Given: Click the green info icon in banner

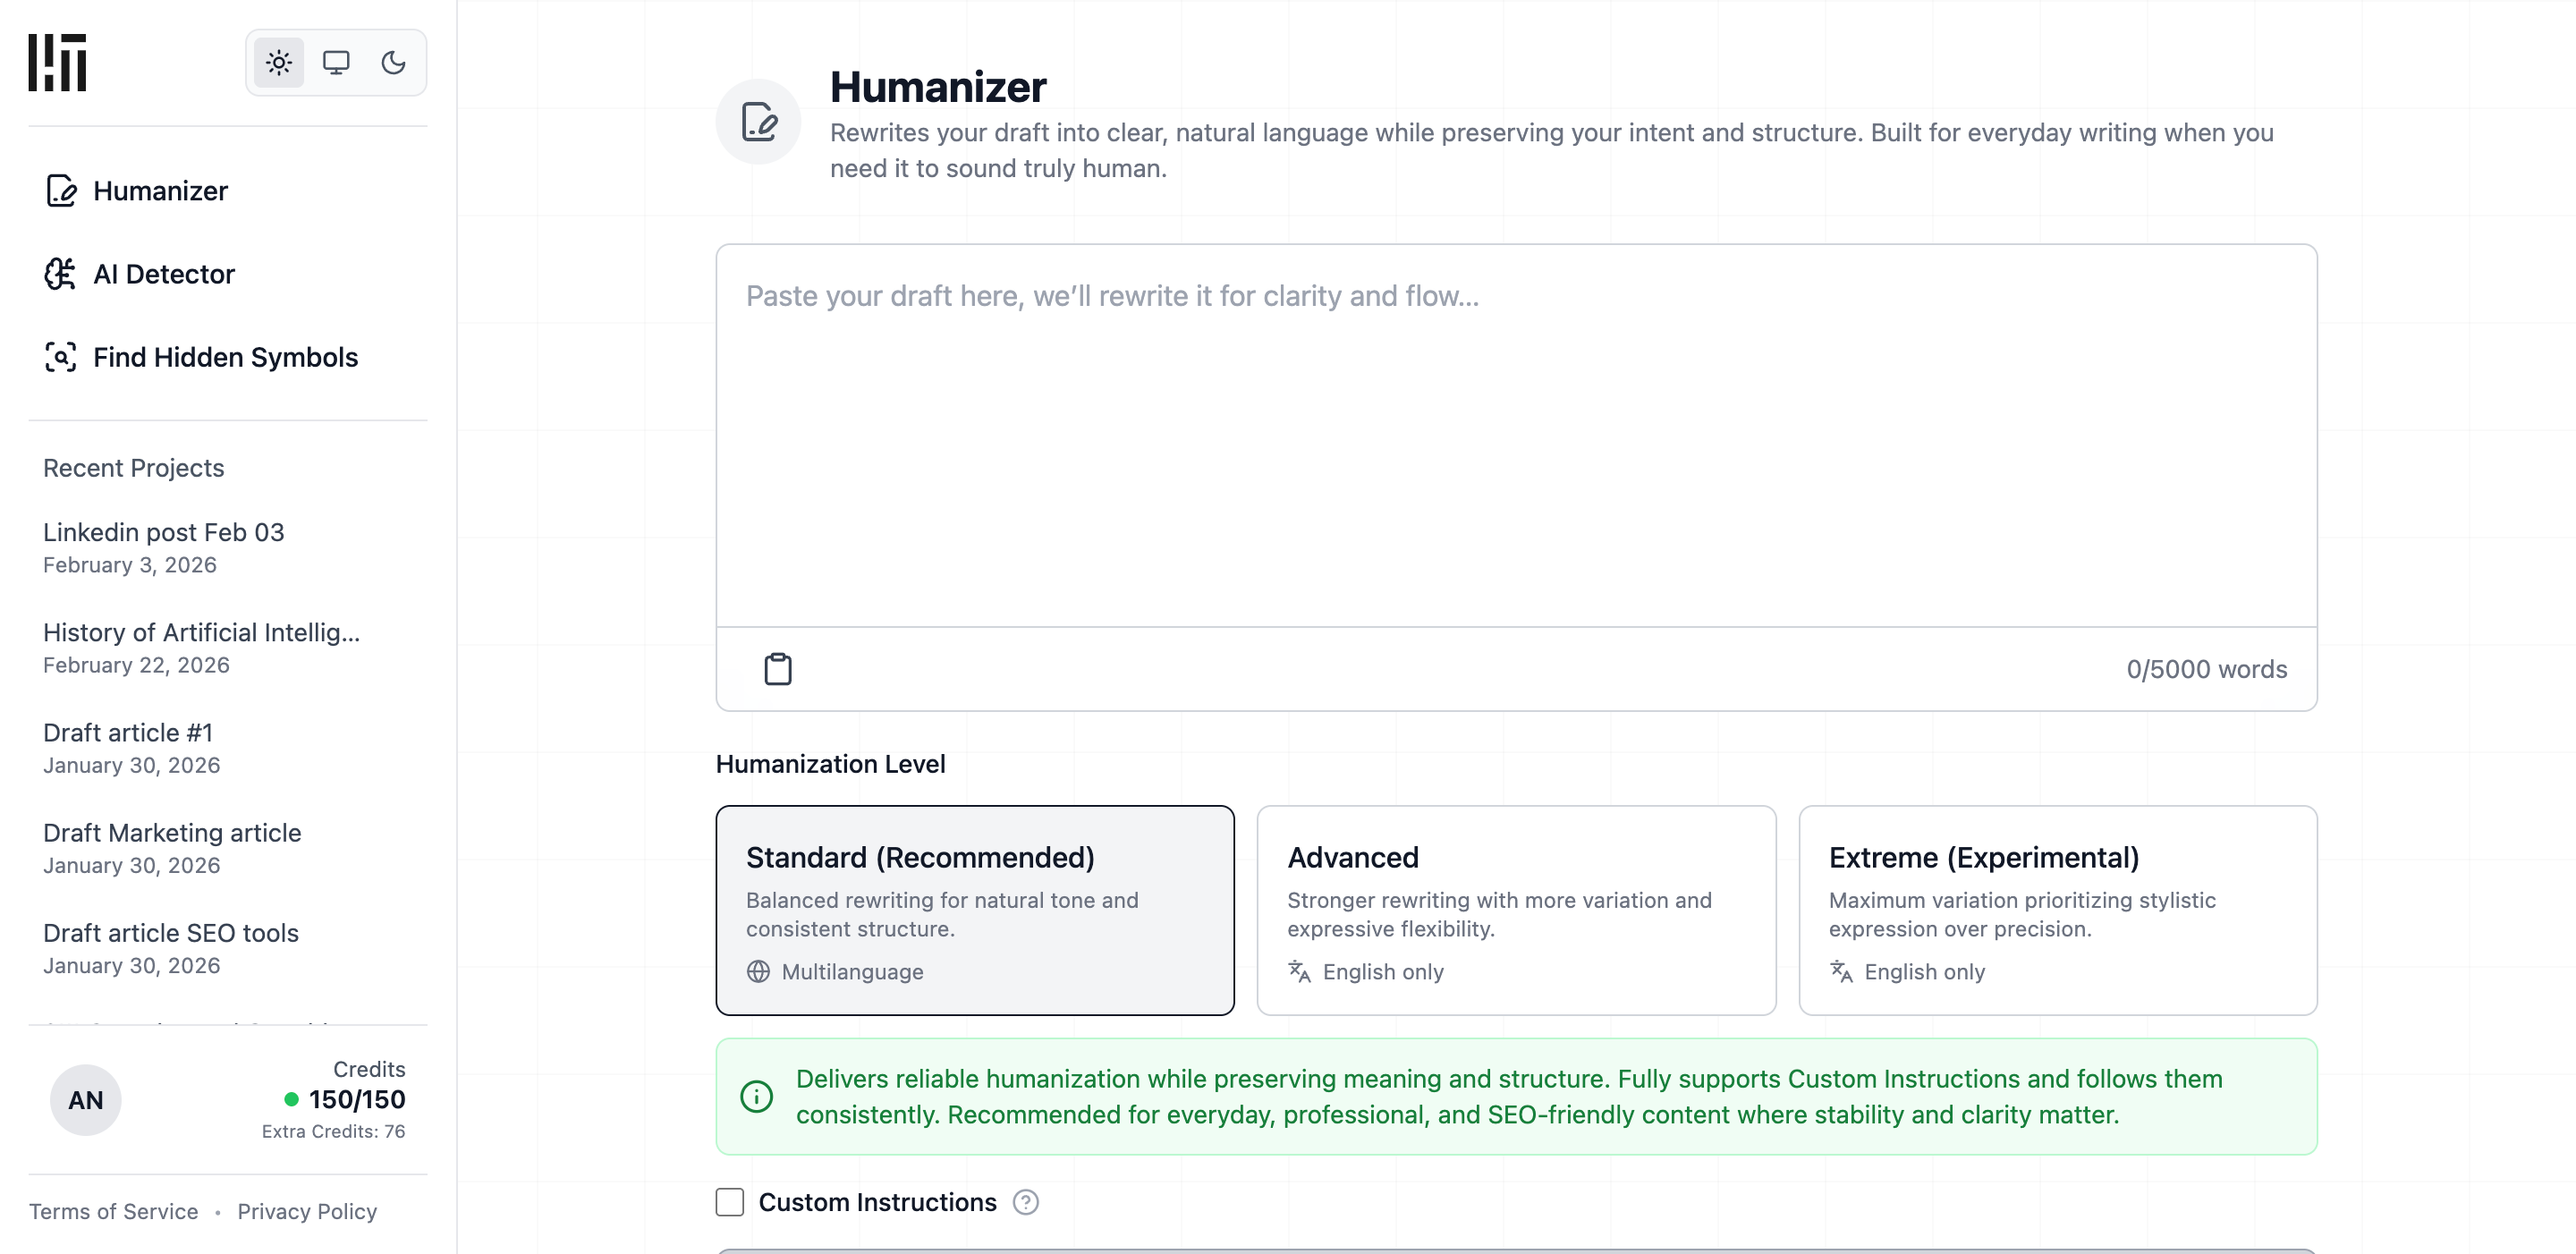Looking at the screenshot, I should tap(757, 1096).
